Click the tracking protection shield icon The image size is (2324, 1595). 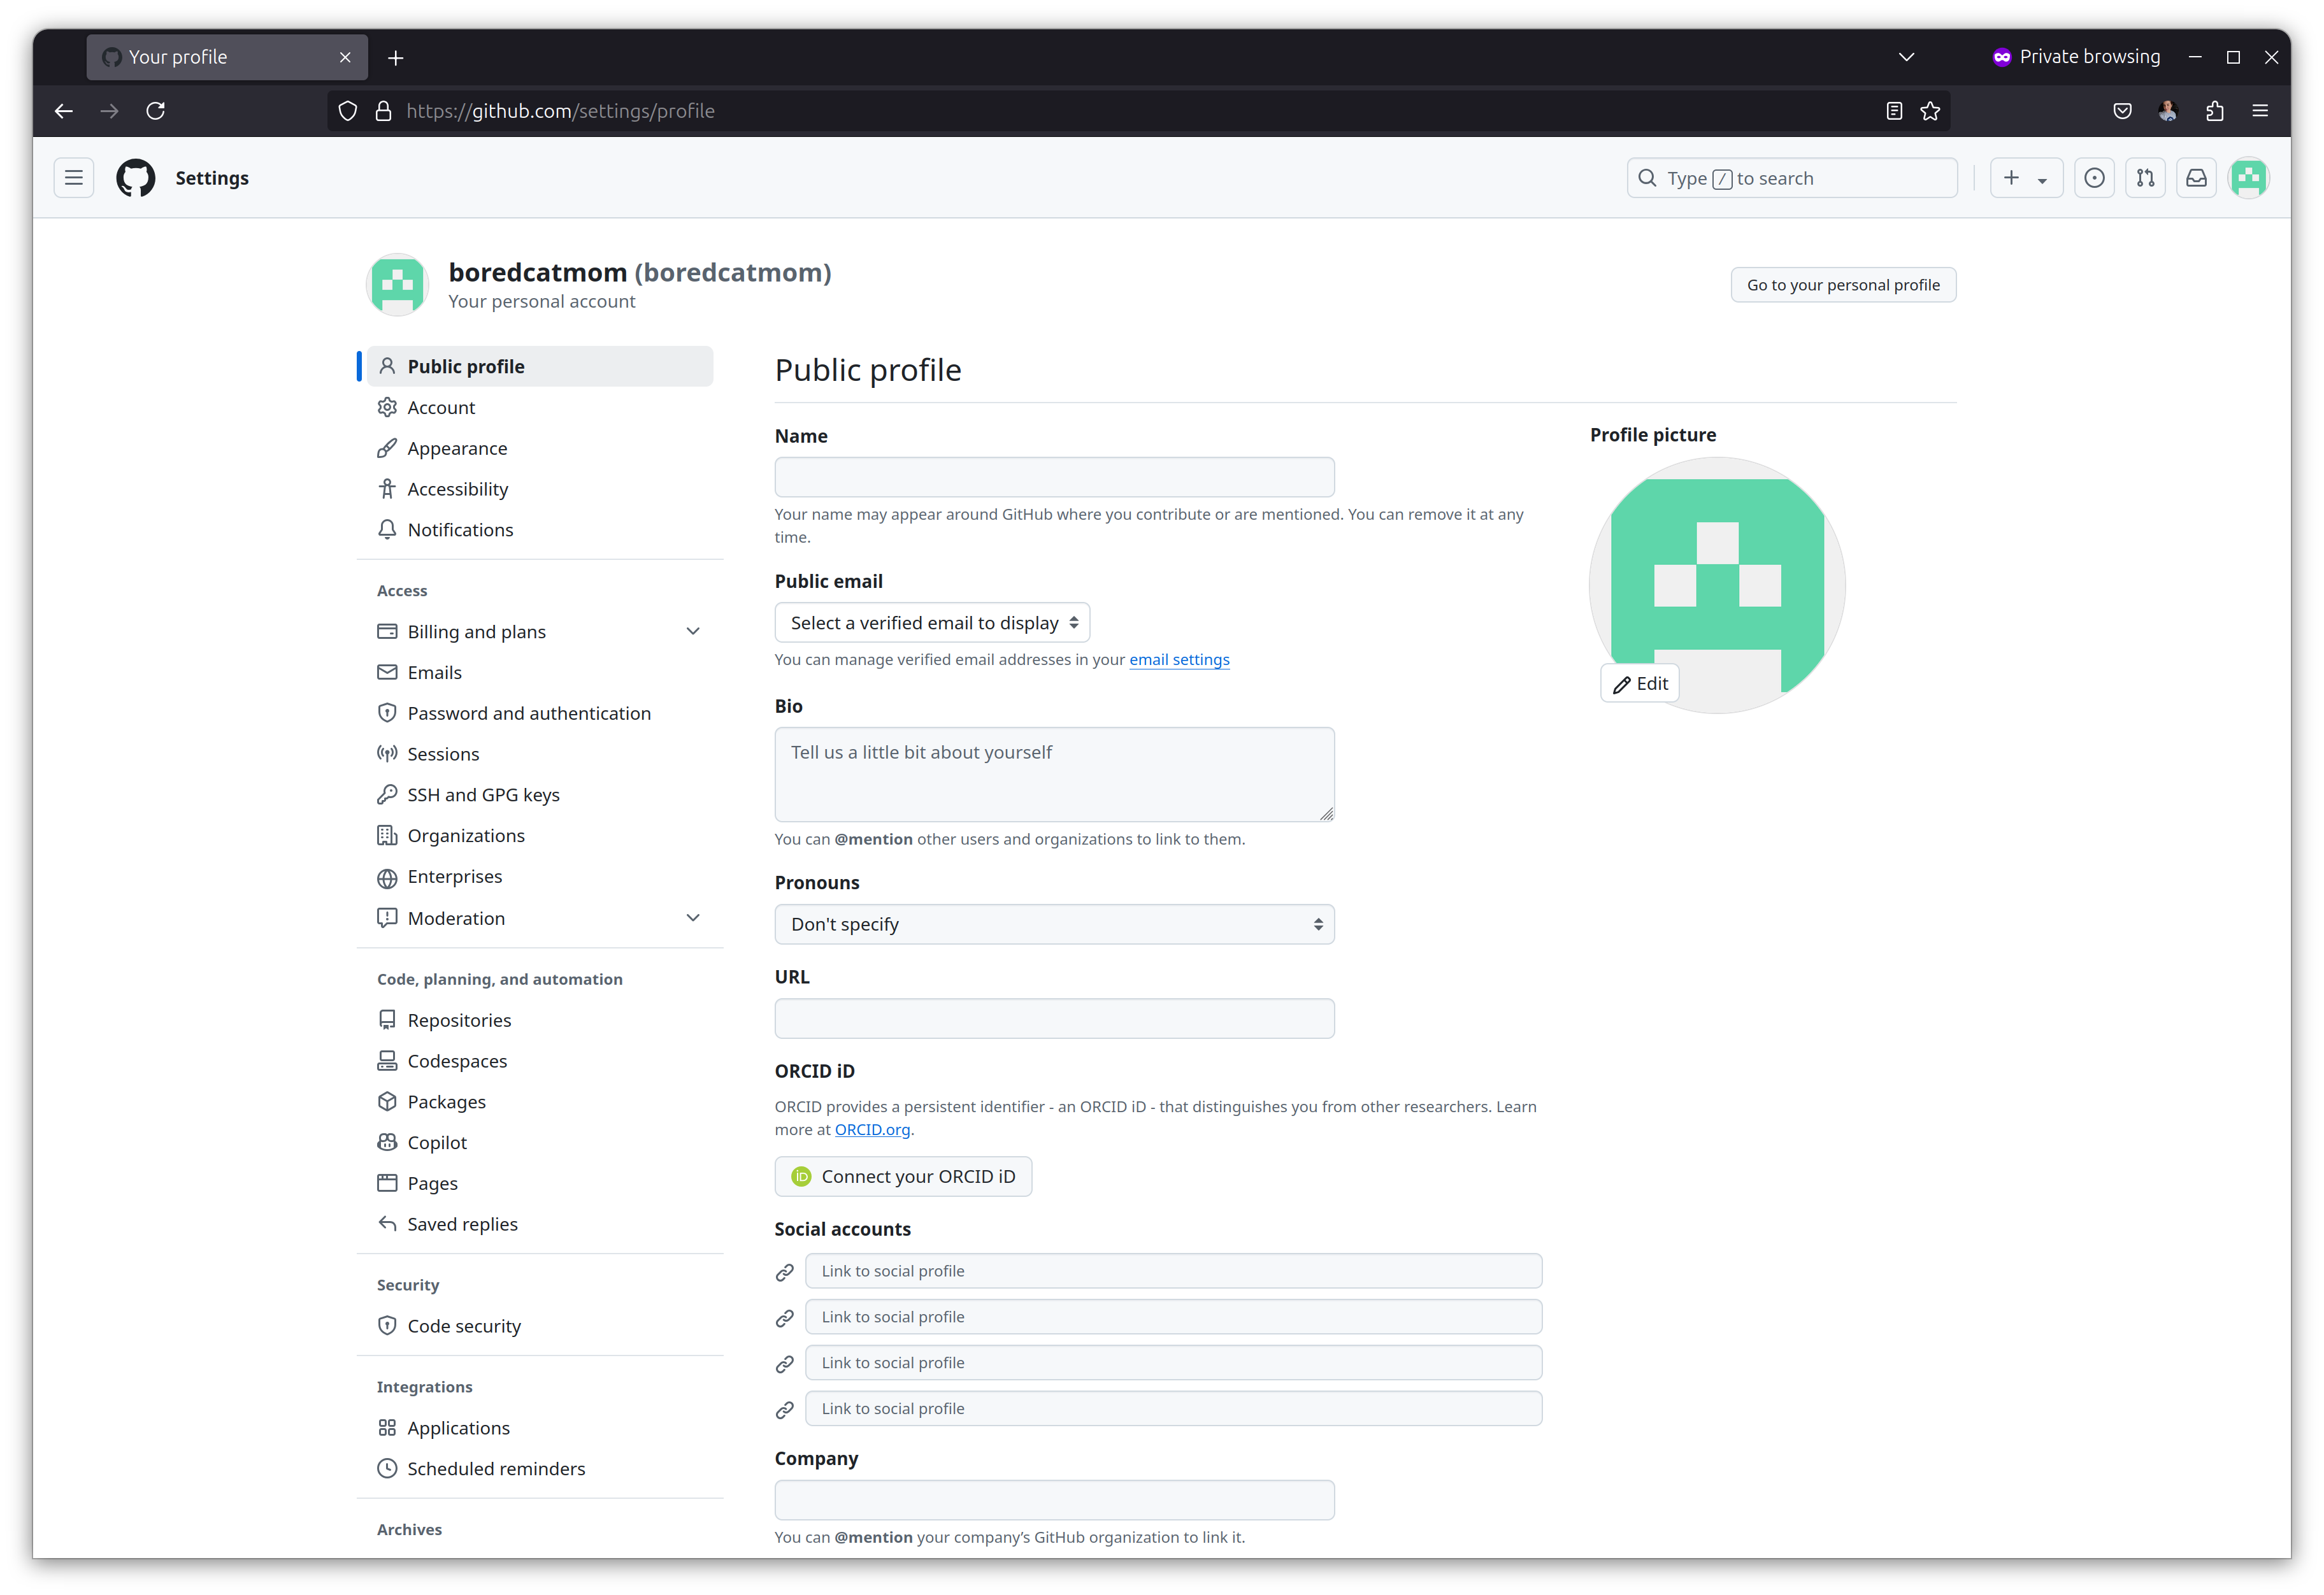coord(347,111)
